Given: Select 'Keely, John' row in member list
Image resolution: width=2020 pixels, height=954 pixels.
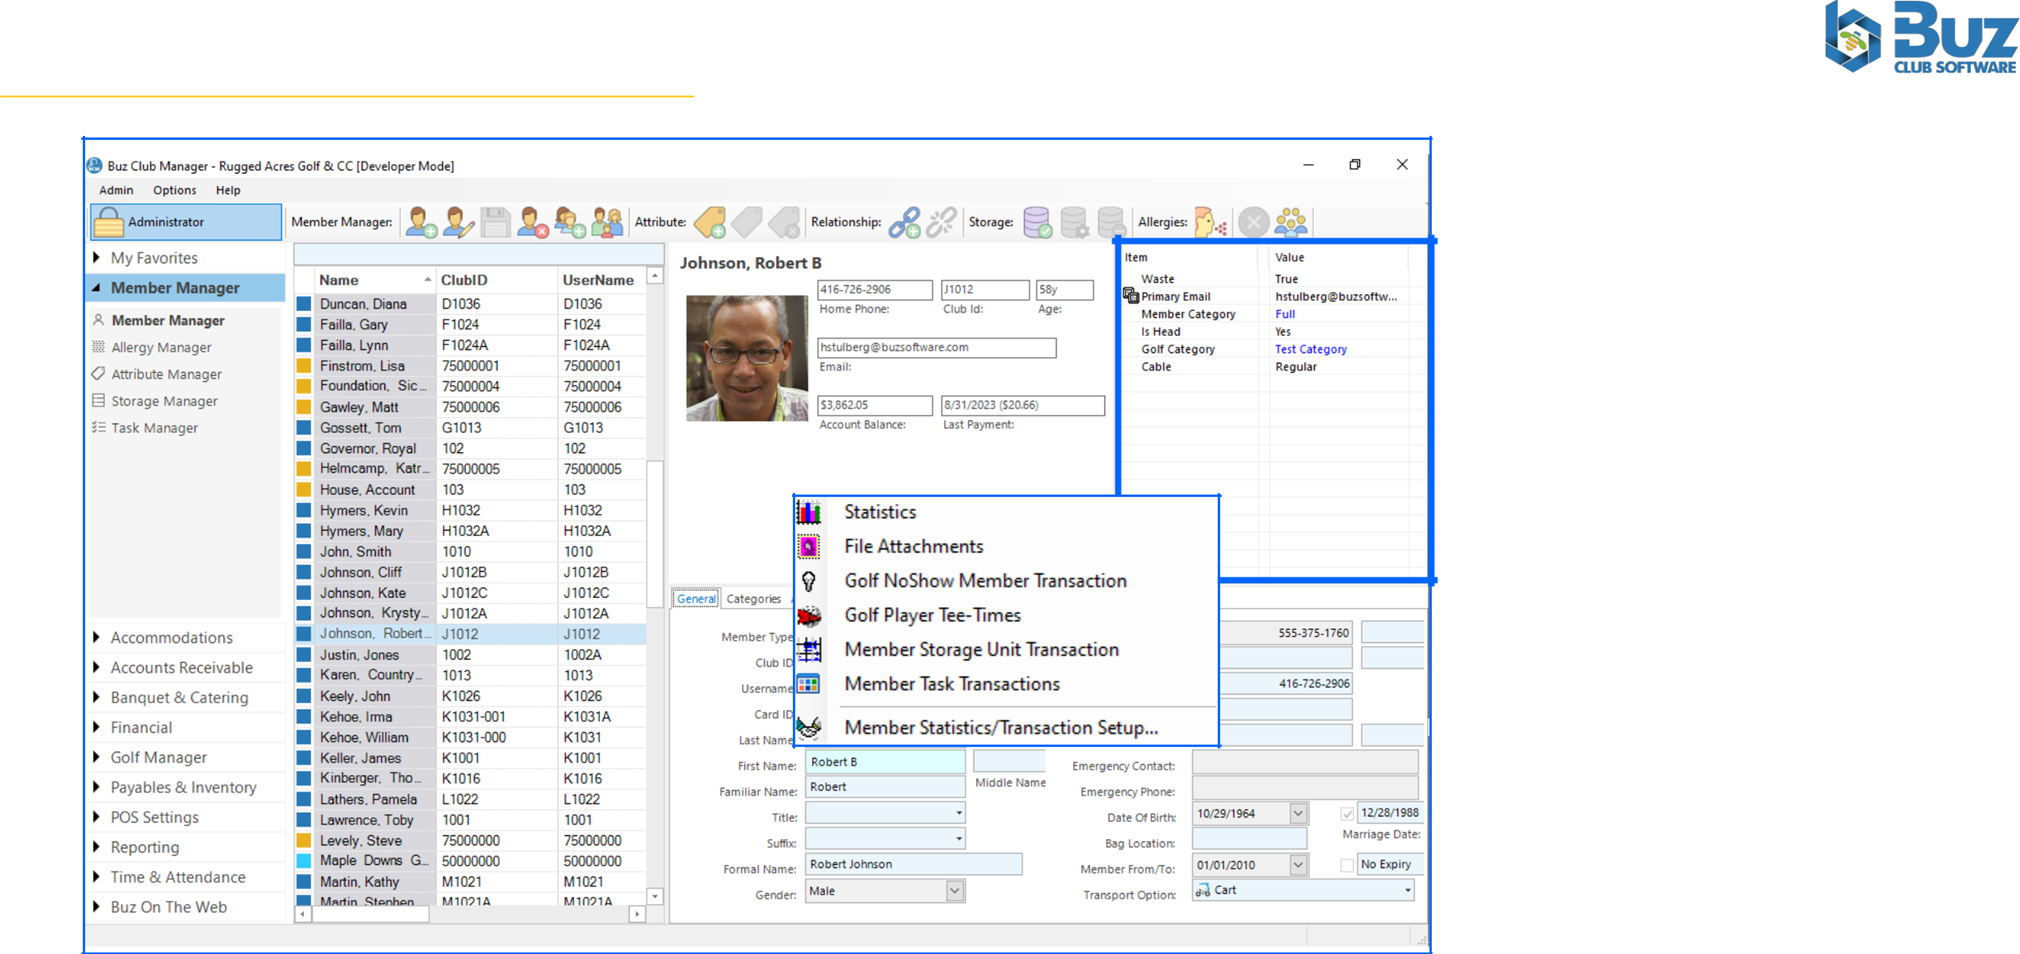Looking at the screenshot, I should tap(471, 696).
